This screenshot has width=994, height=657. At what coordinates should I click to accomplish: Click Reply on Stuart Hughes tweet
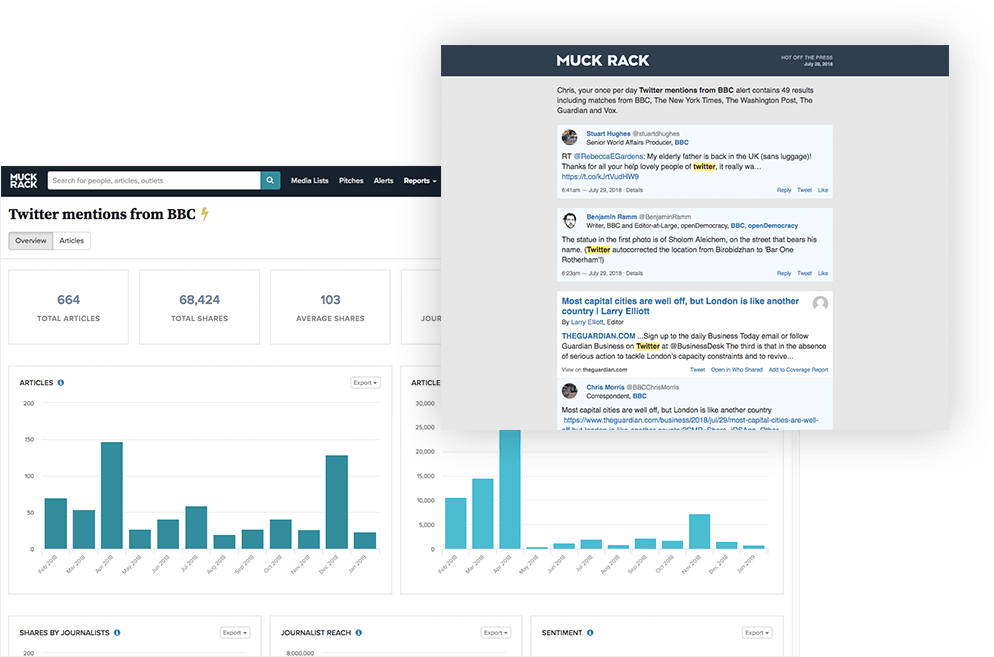(784, 190)
